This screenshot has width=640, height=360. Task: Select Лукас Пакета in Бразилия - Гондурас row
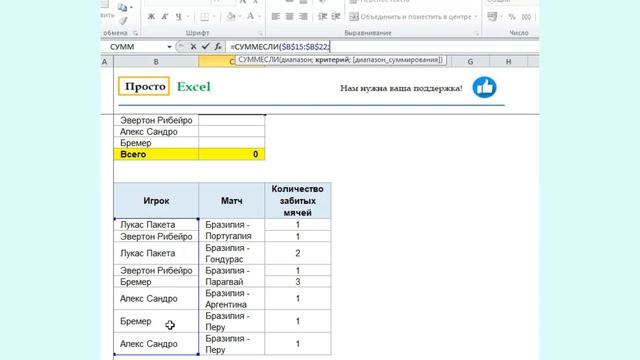pos(156,253)
